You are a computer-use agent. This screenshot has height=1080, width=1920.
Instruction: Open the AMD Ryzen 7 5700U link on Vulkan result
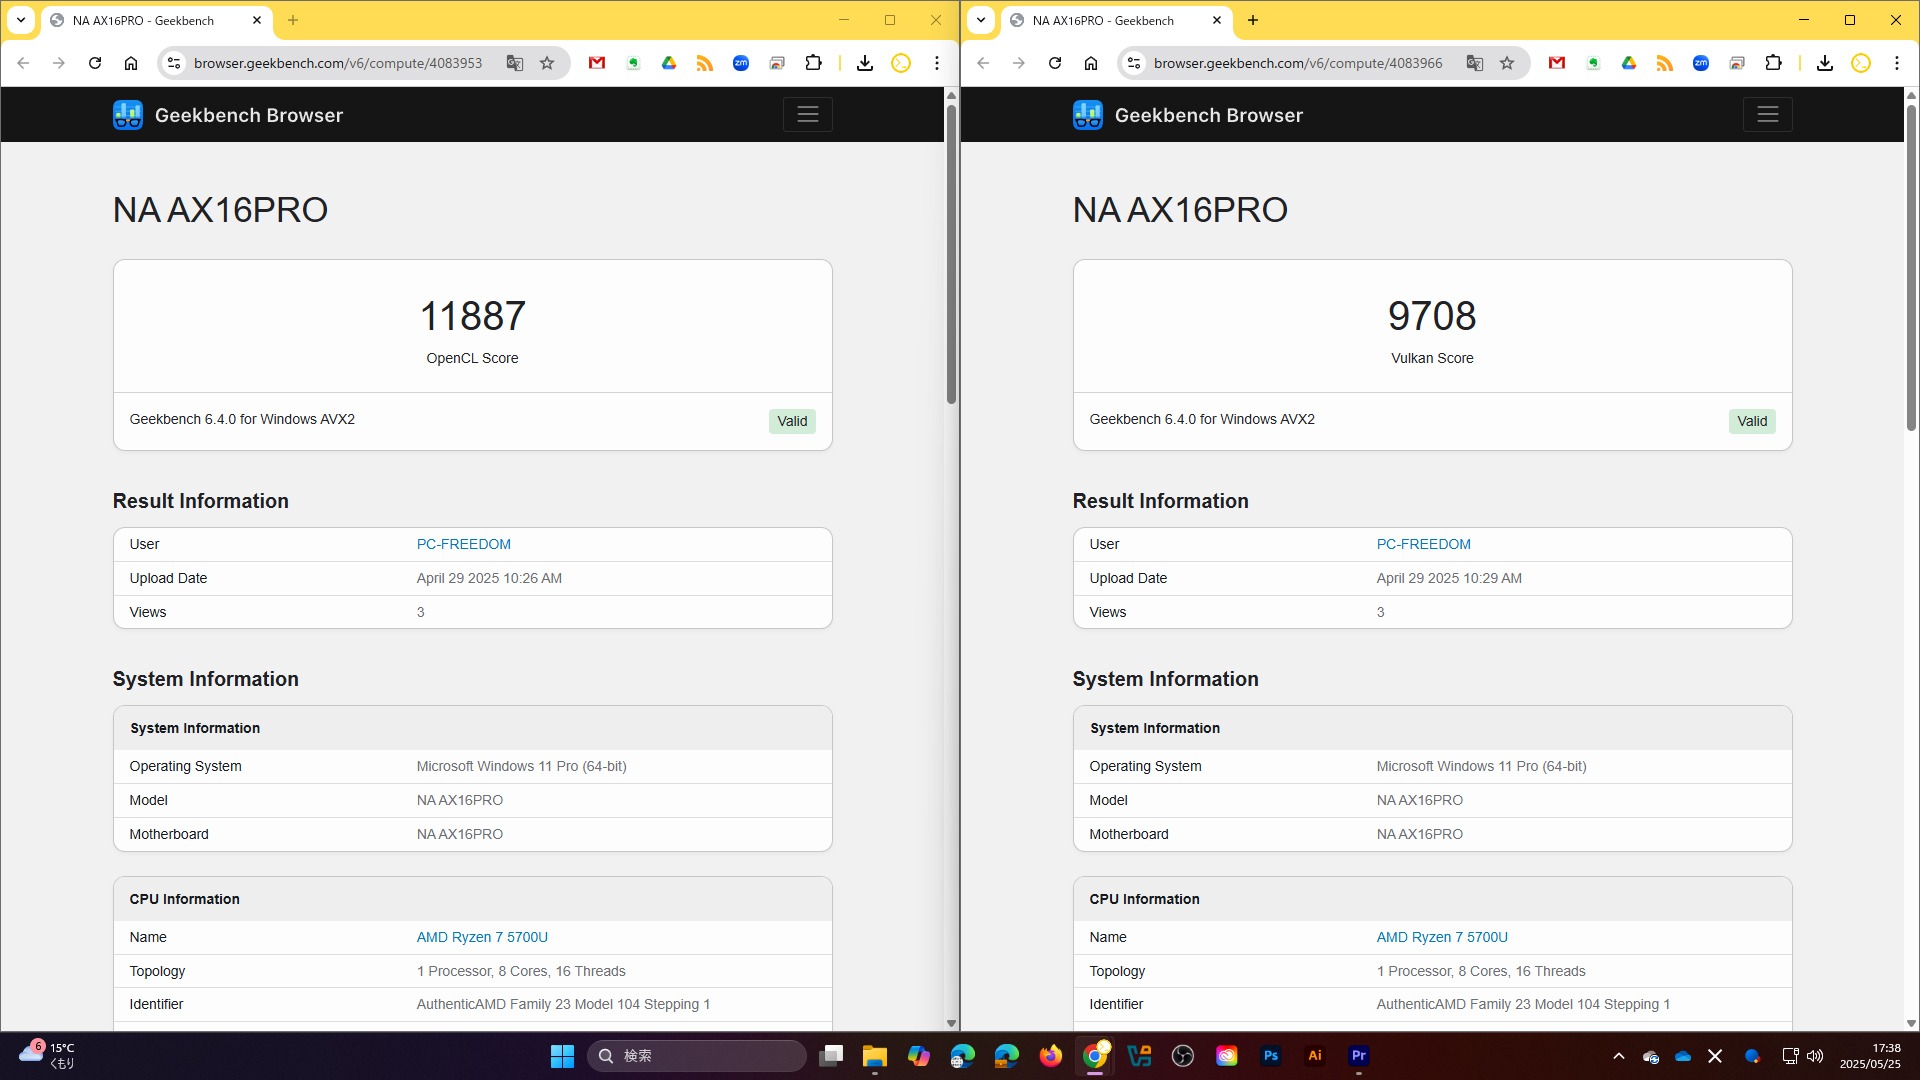(1441, 937)
